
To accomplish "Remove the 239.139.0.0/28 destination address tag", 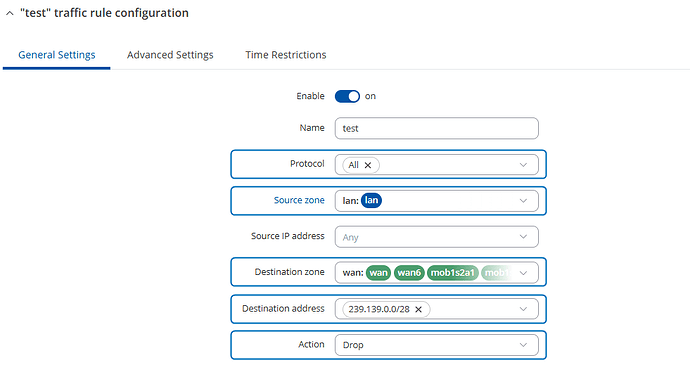I will coord(418,310).
